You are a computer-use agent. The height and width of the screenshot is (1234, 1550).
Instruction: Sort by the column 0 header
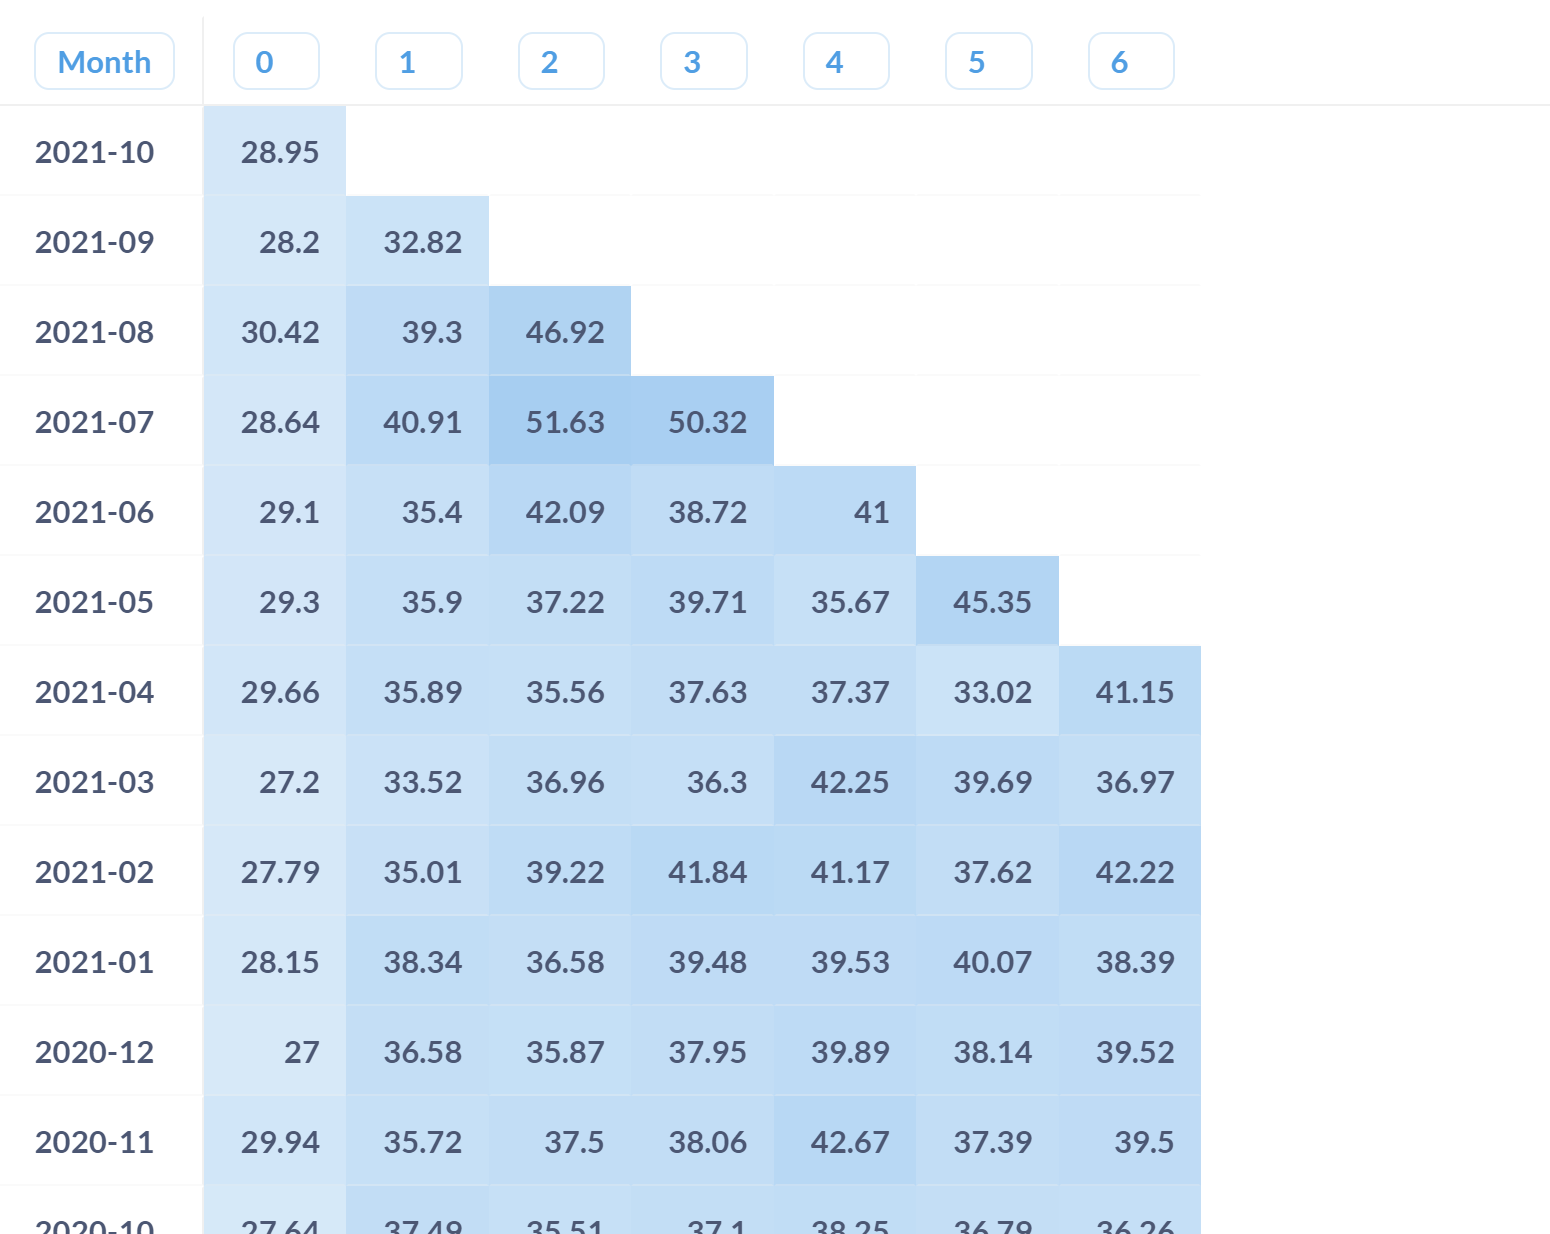click(276, 62)
